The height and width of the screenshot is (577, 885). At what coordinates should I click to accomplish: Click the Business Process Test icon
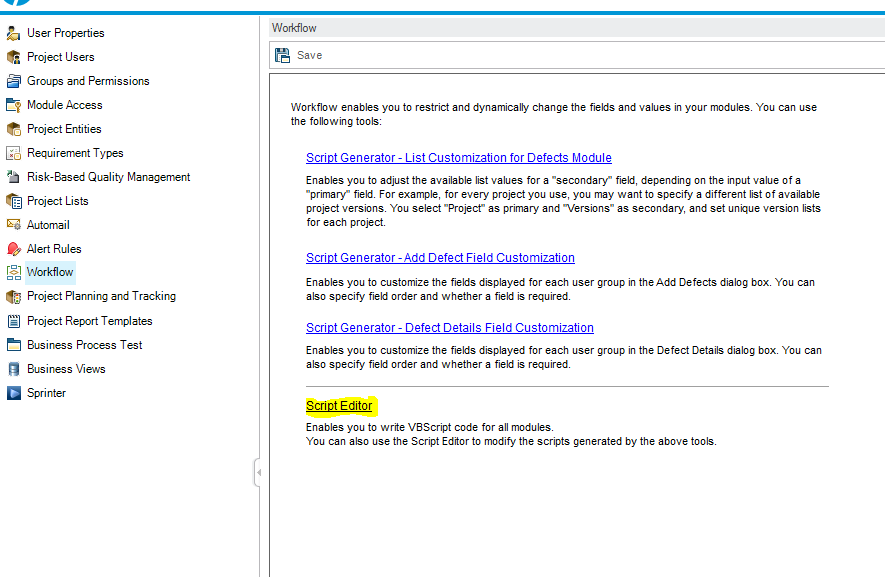point(14,345)
